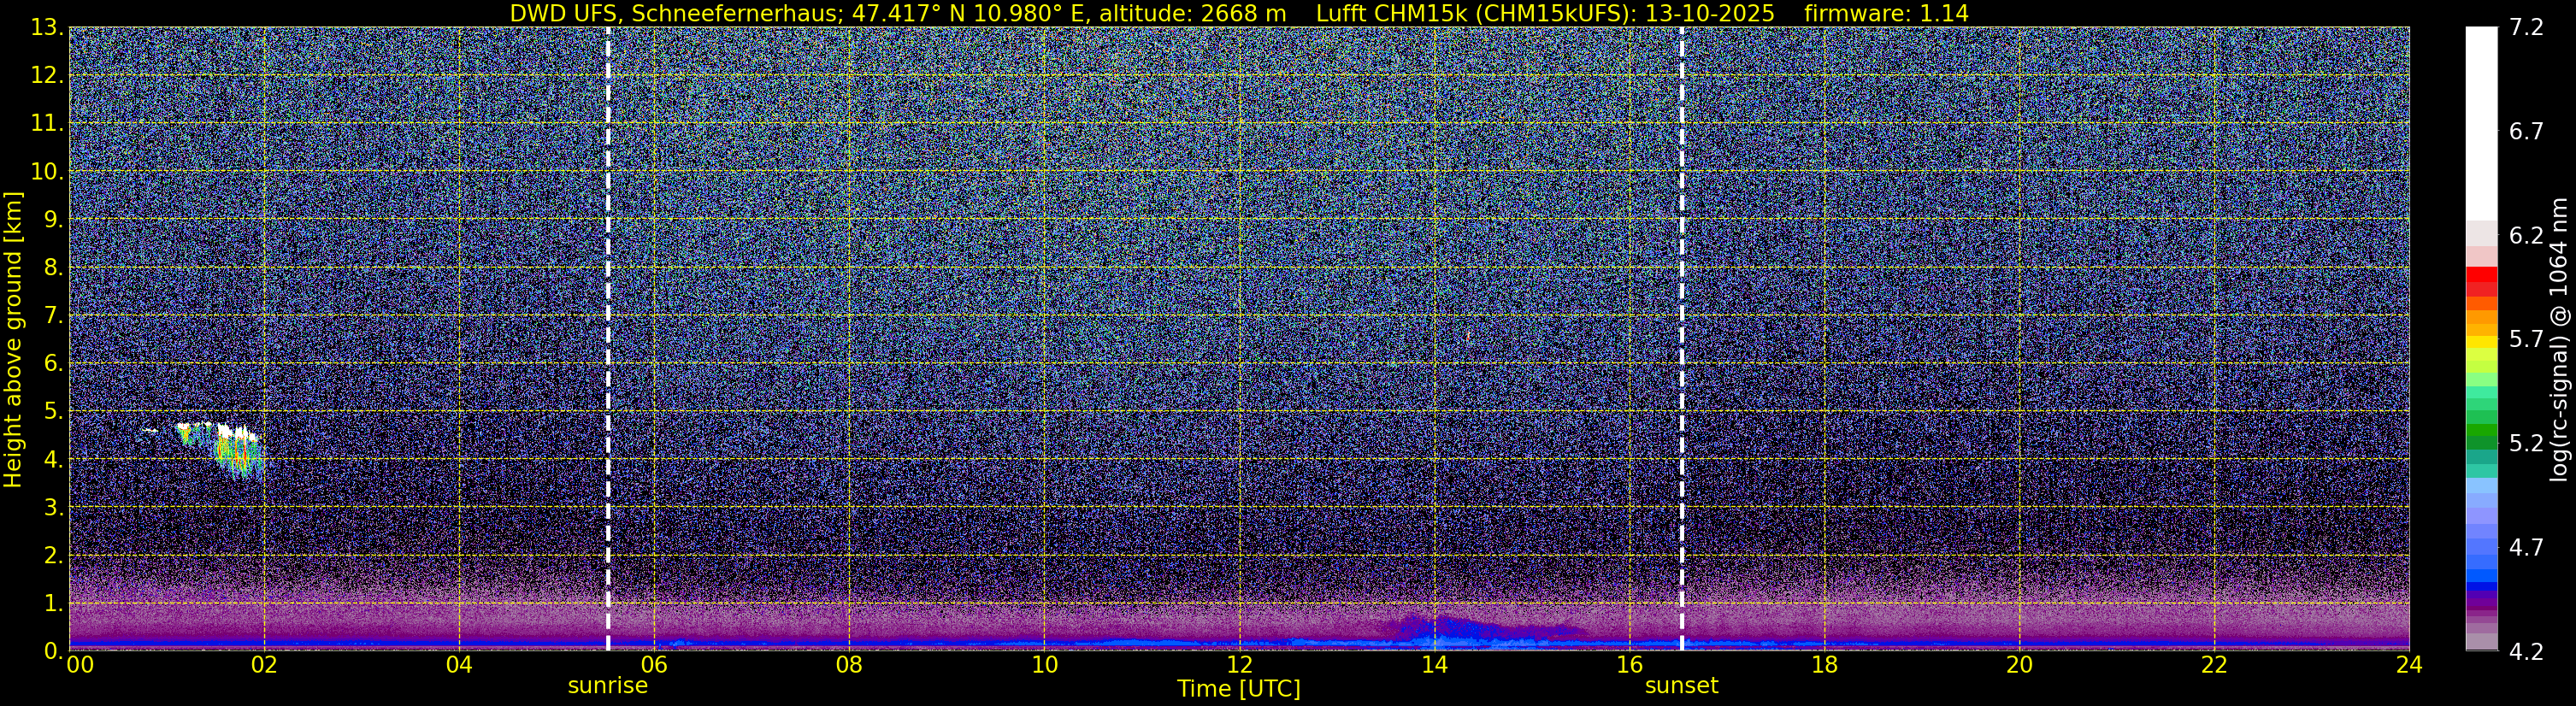Click the x-axis tick label '00'
The height and width of the screenshot is (706, 2576).
click(x=80, y=665)
